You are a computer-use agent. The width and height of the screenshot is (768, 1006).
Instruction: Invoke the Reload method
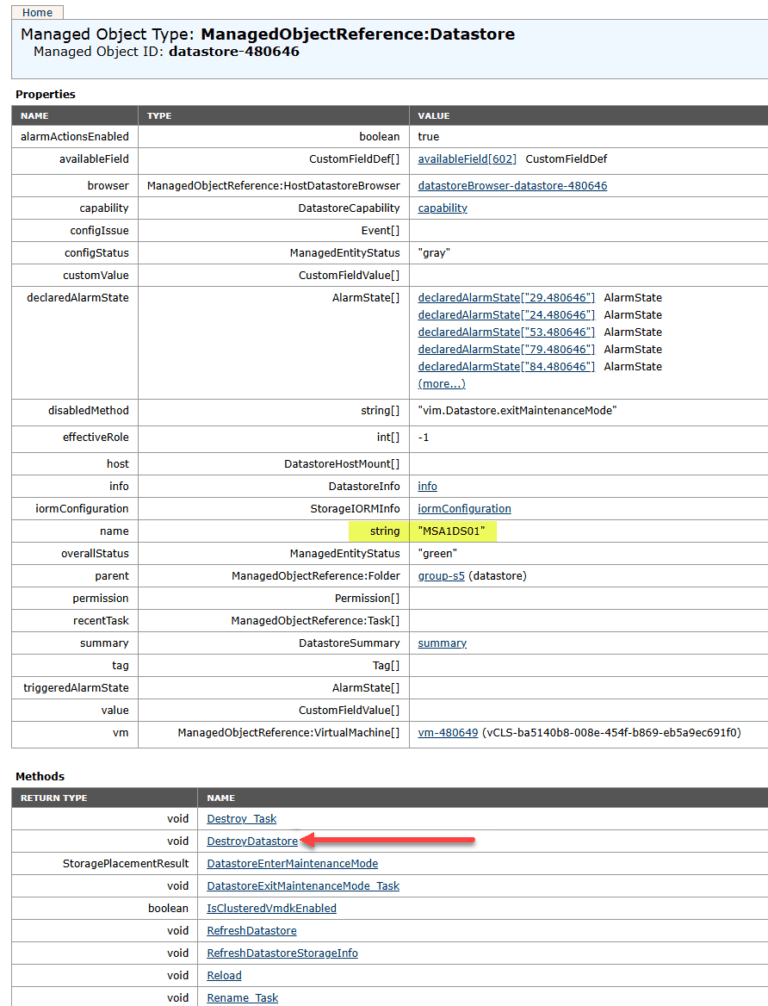click(224, 976)
